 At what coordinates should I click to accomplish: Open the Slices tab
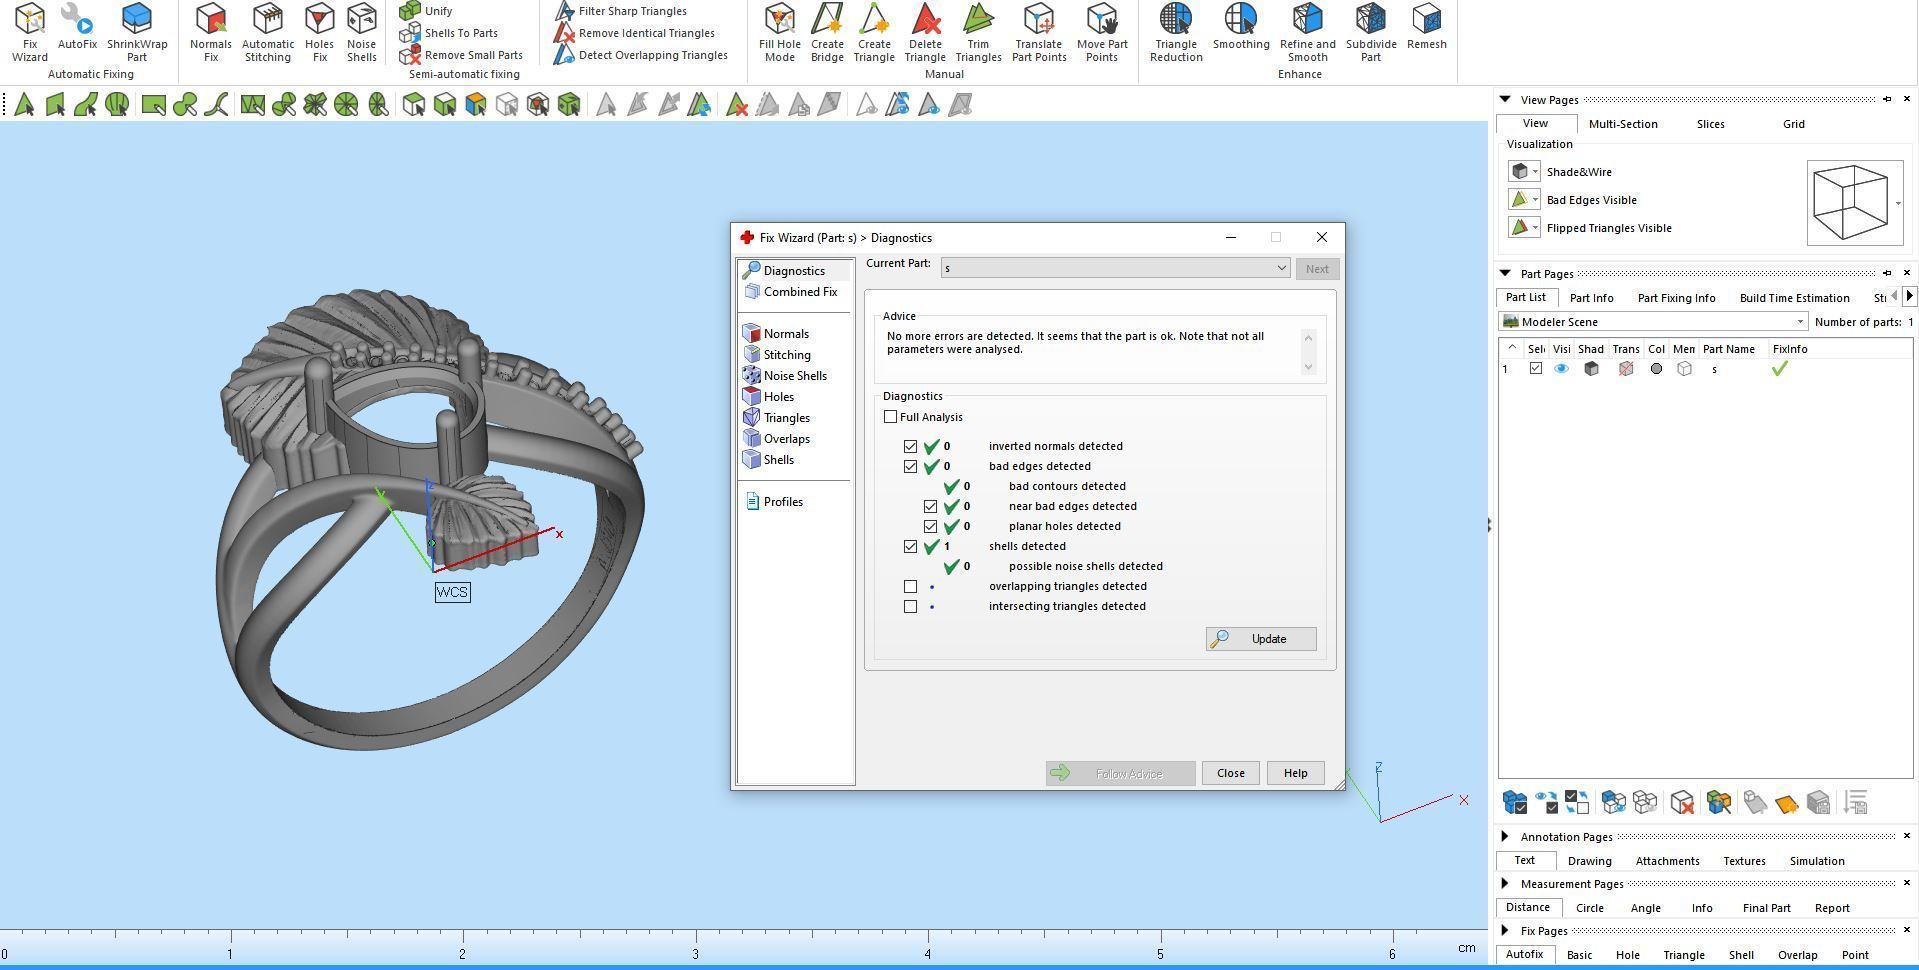pos(1710,124)
